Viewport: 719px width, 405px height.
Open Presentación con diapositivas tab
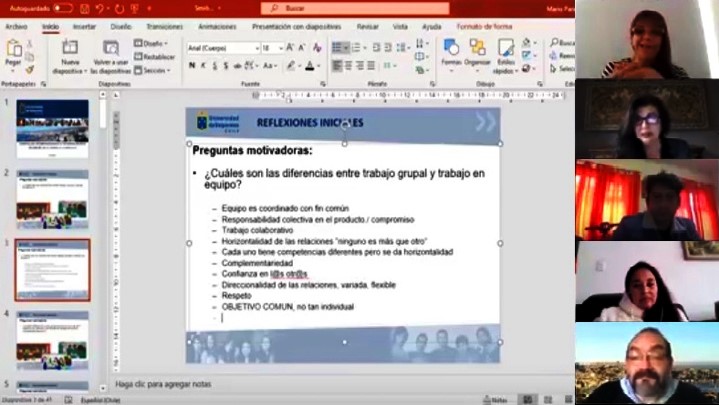[296, 27]
